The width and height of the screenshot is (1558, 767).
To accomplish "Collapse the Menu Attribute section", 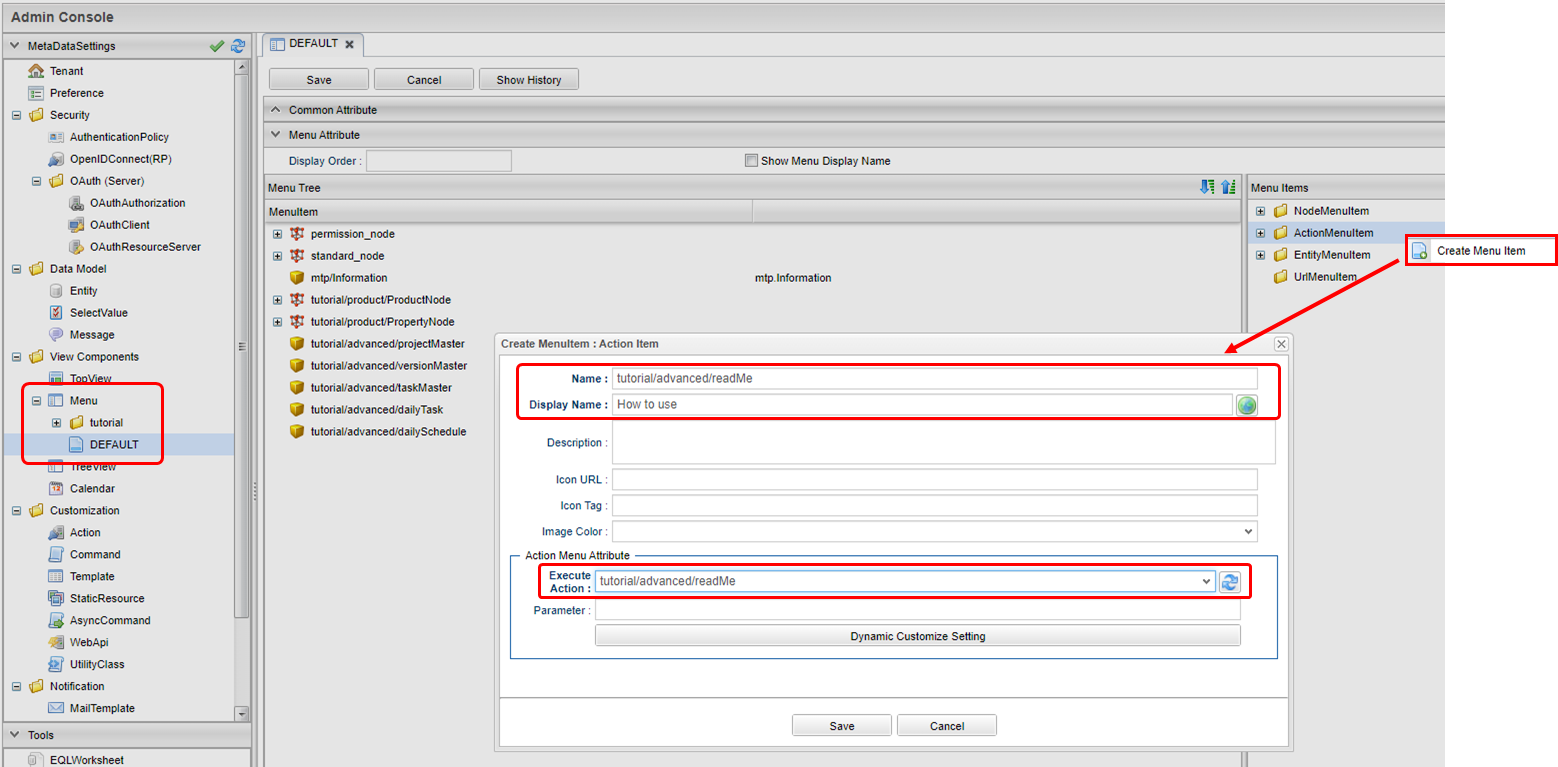I will tap(277, 135).
